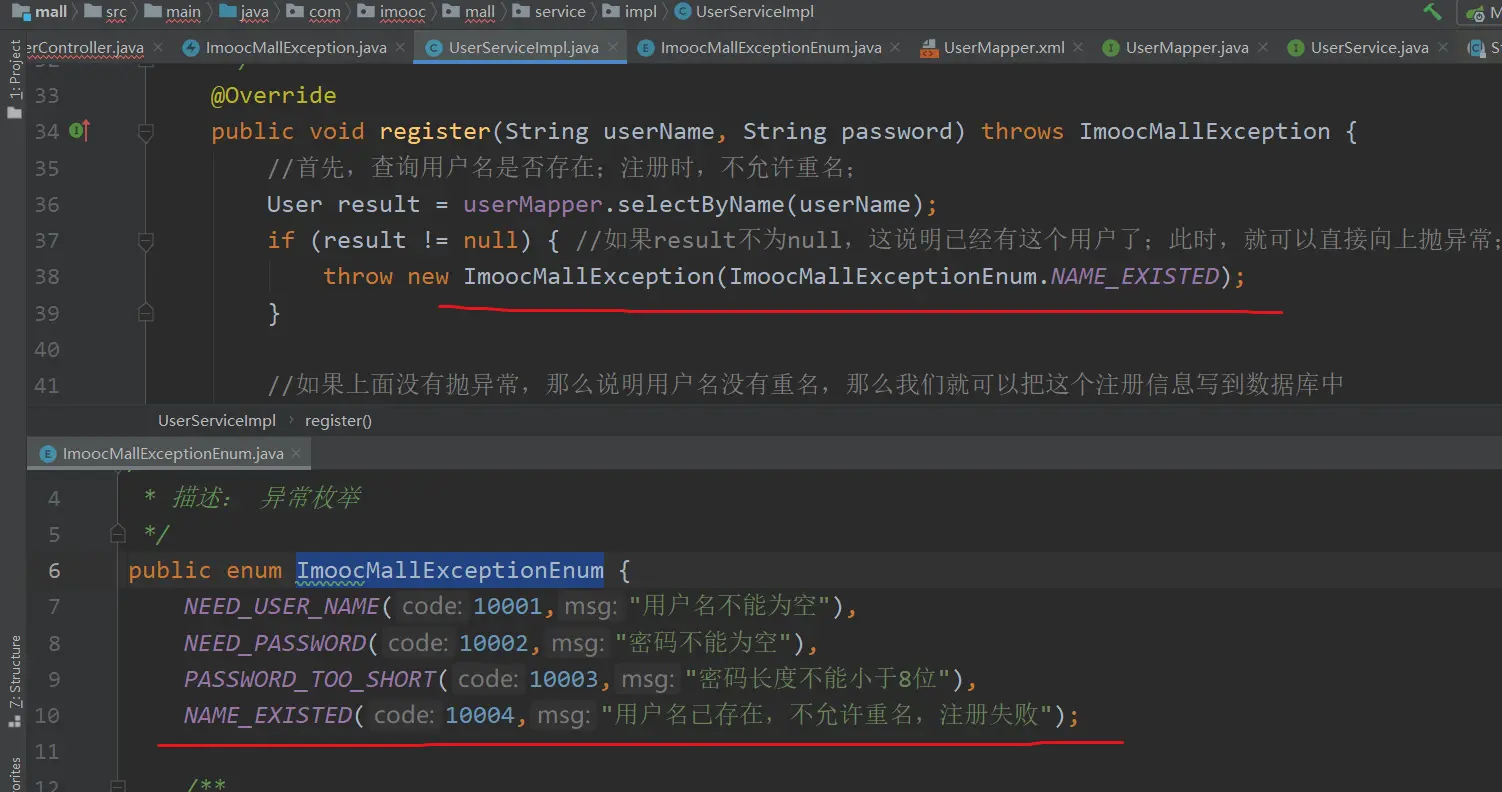Click NAME_EXISTED in the throw statement
The height and width of the screenshot is (792, 1502).
pos(1135,277)
